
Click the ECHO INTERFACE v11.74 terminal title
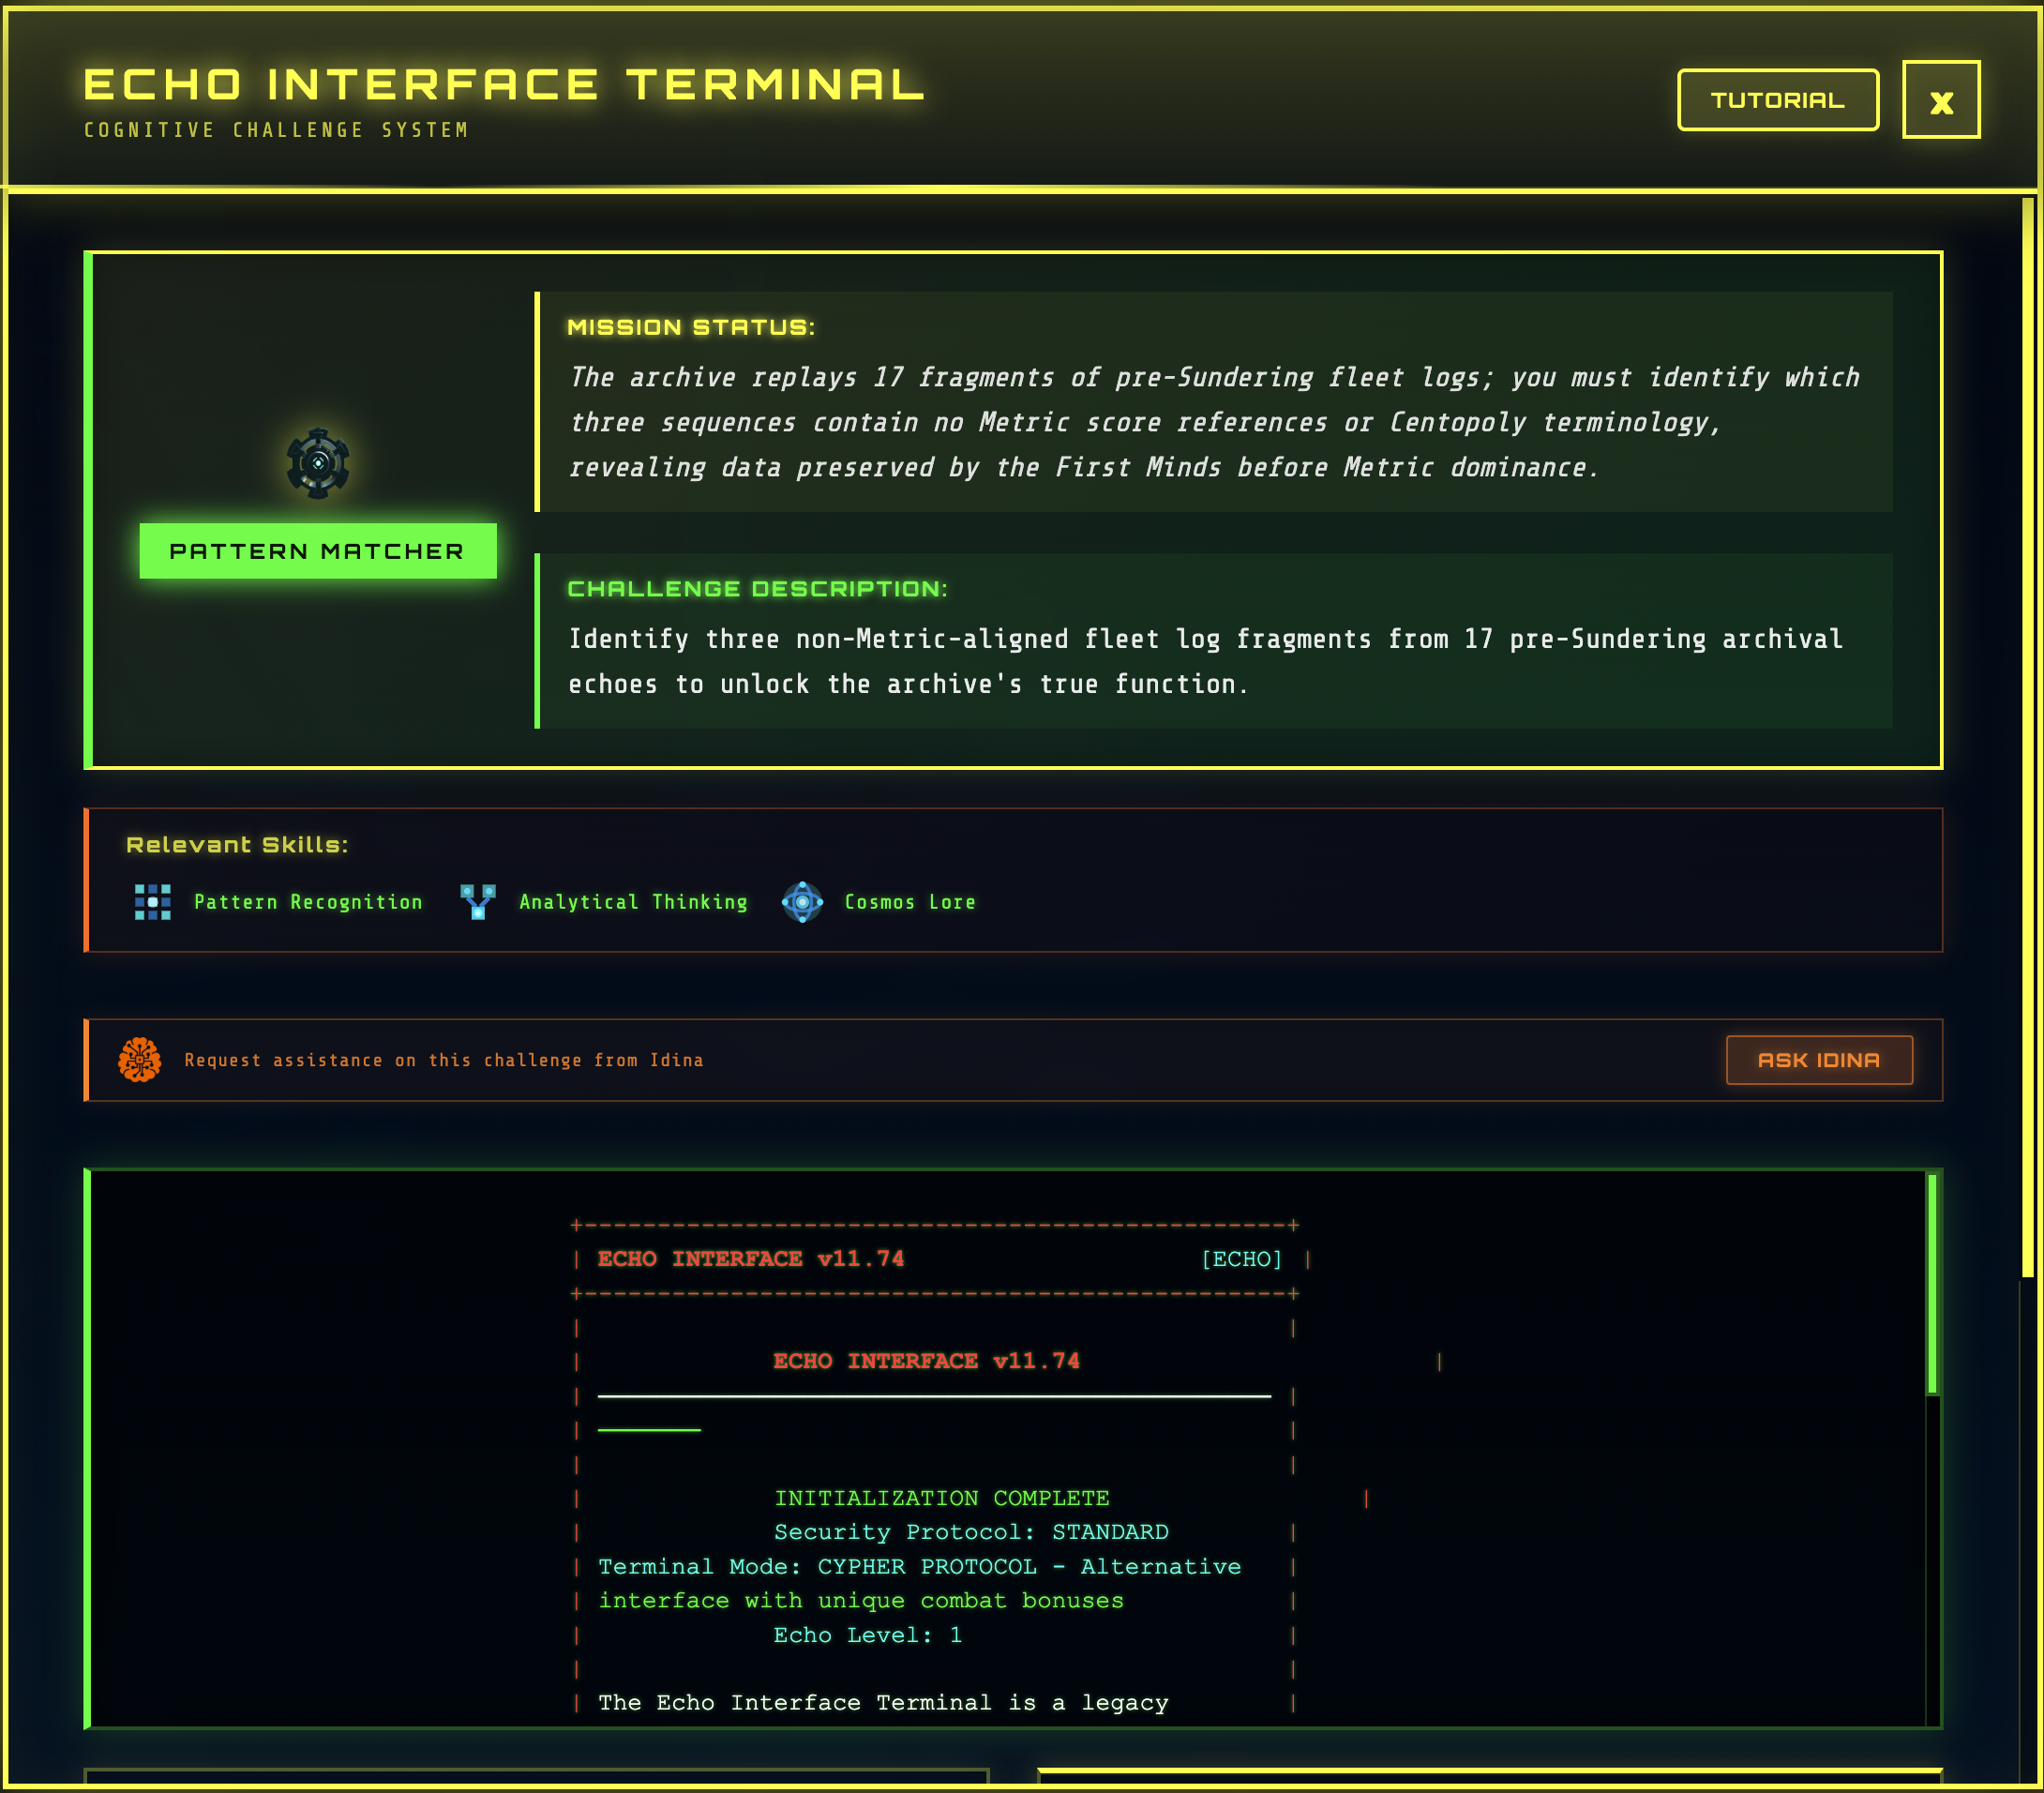926,1360
